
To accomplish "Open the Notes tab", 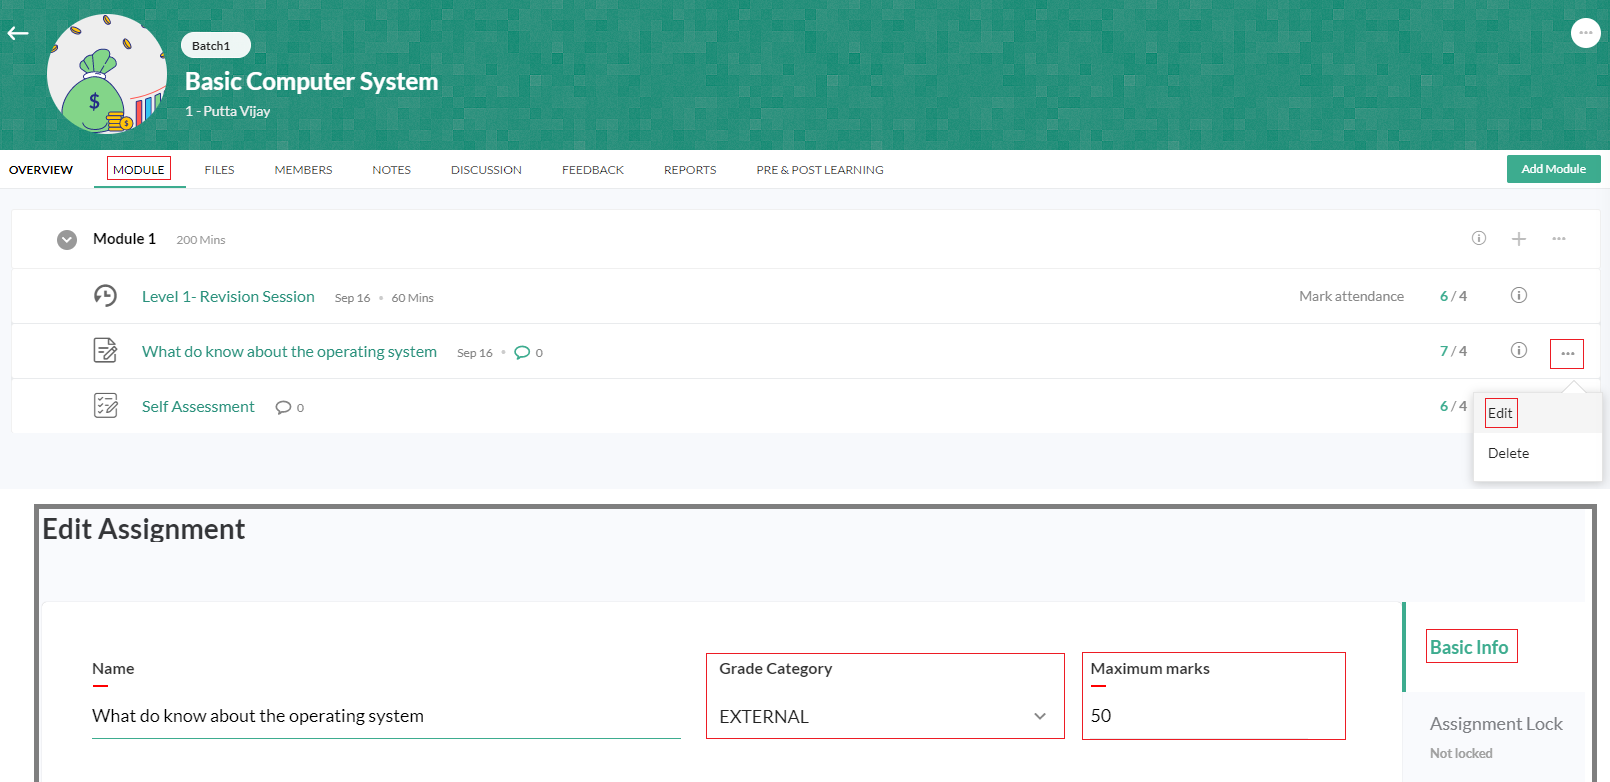I will click(392, 170).
